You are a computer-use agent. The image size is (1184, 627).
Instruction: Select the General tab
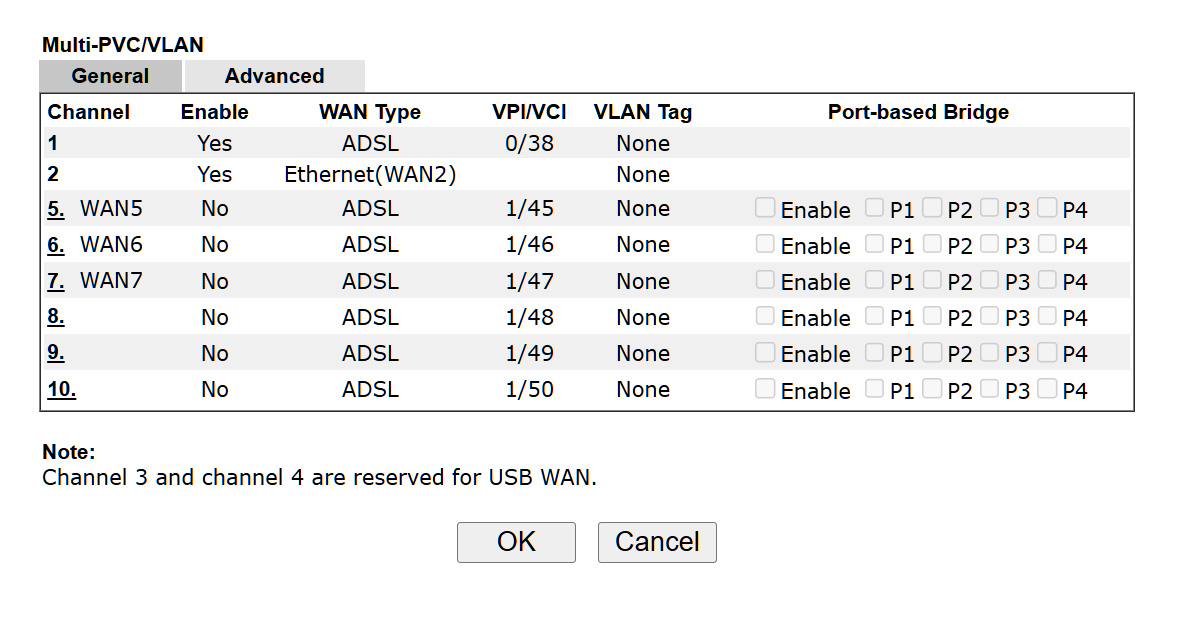[110, 76]
